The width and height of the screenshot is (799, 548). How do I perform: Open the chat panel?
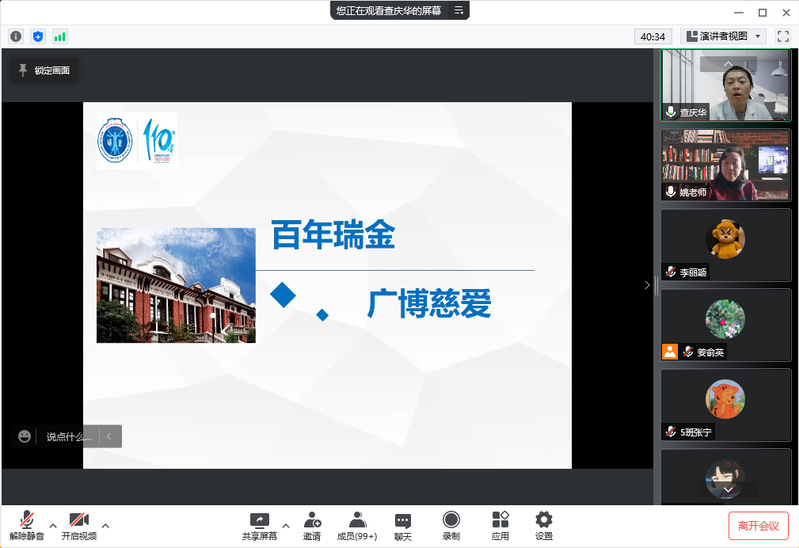403,527
